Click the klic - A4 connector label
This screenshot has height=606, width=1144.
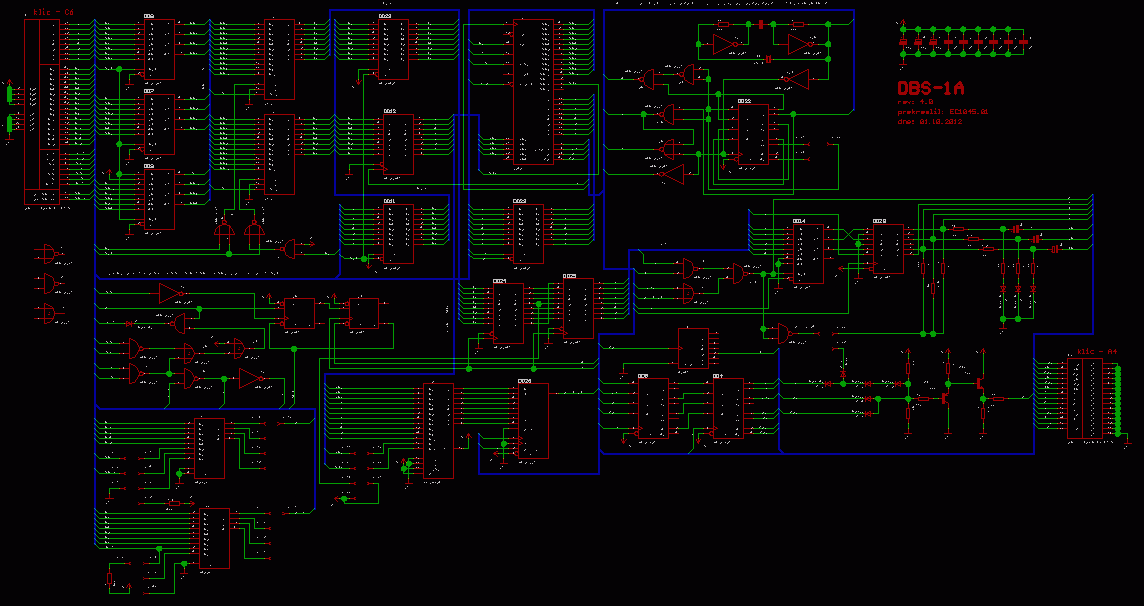pos(1096,352)
